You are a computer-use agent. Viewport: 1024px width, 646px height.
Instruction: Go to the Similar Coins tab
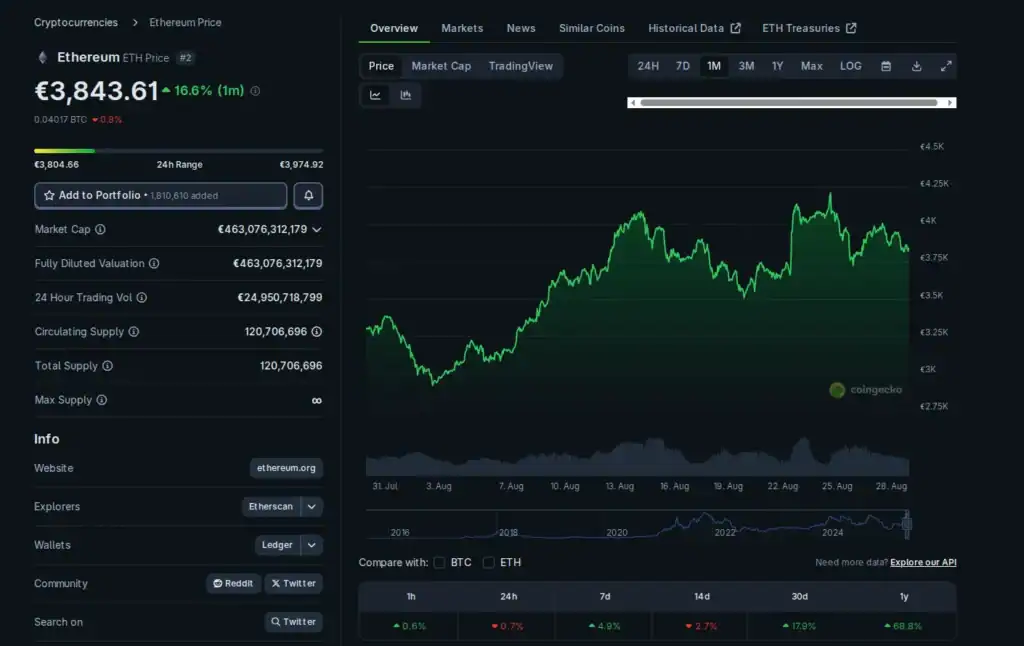(592, 28)
